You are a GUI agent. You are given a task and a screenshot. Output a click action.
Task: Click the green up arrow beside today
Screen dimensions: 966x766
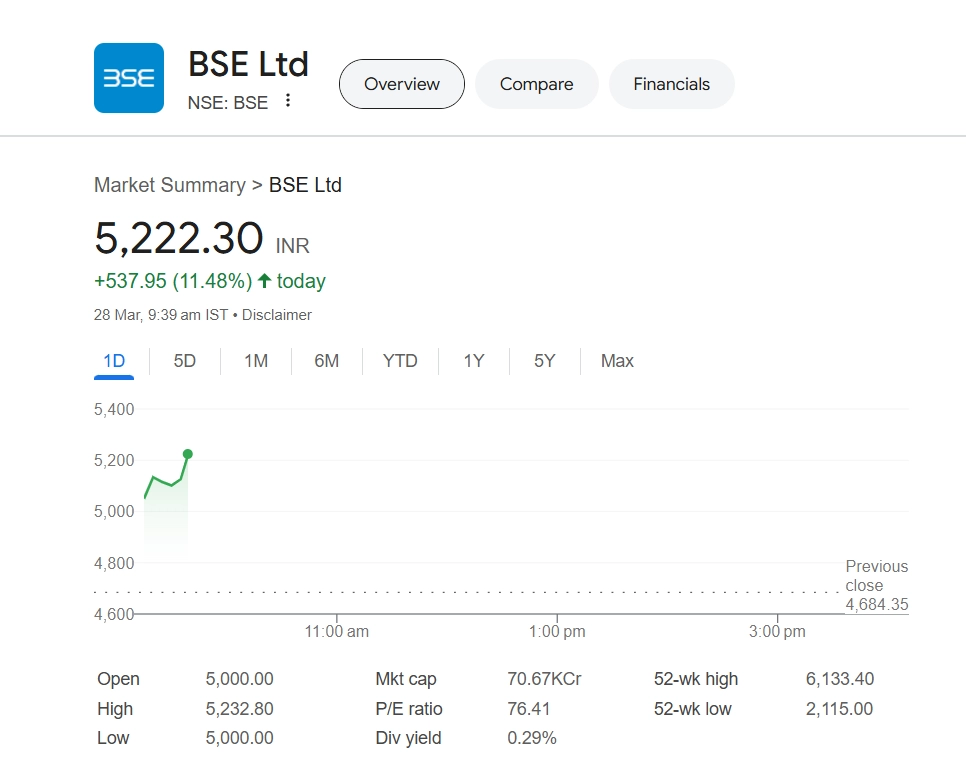click(x=264, y=281)
